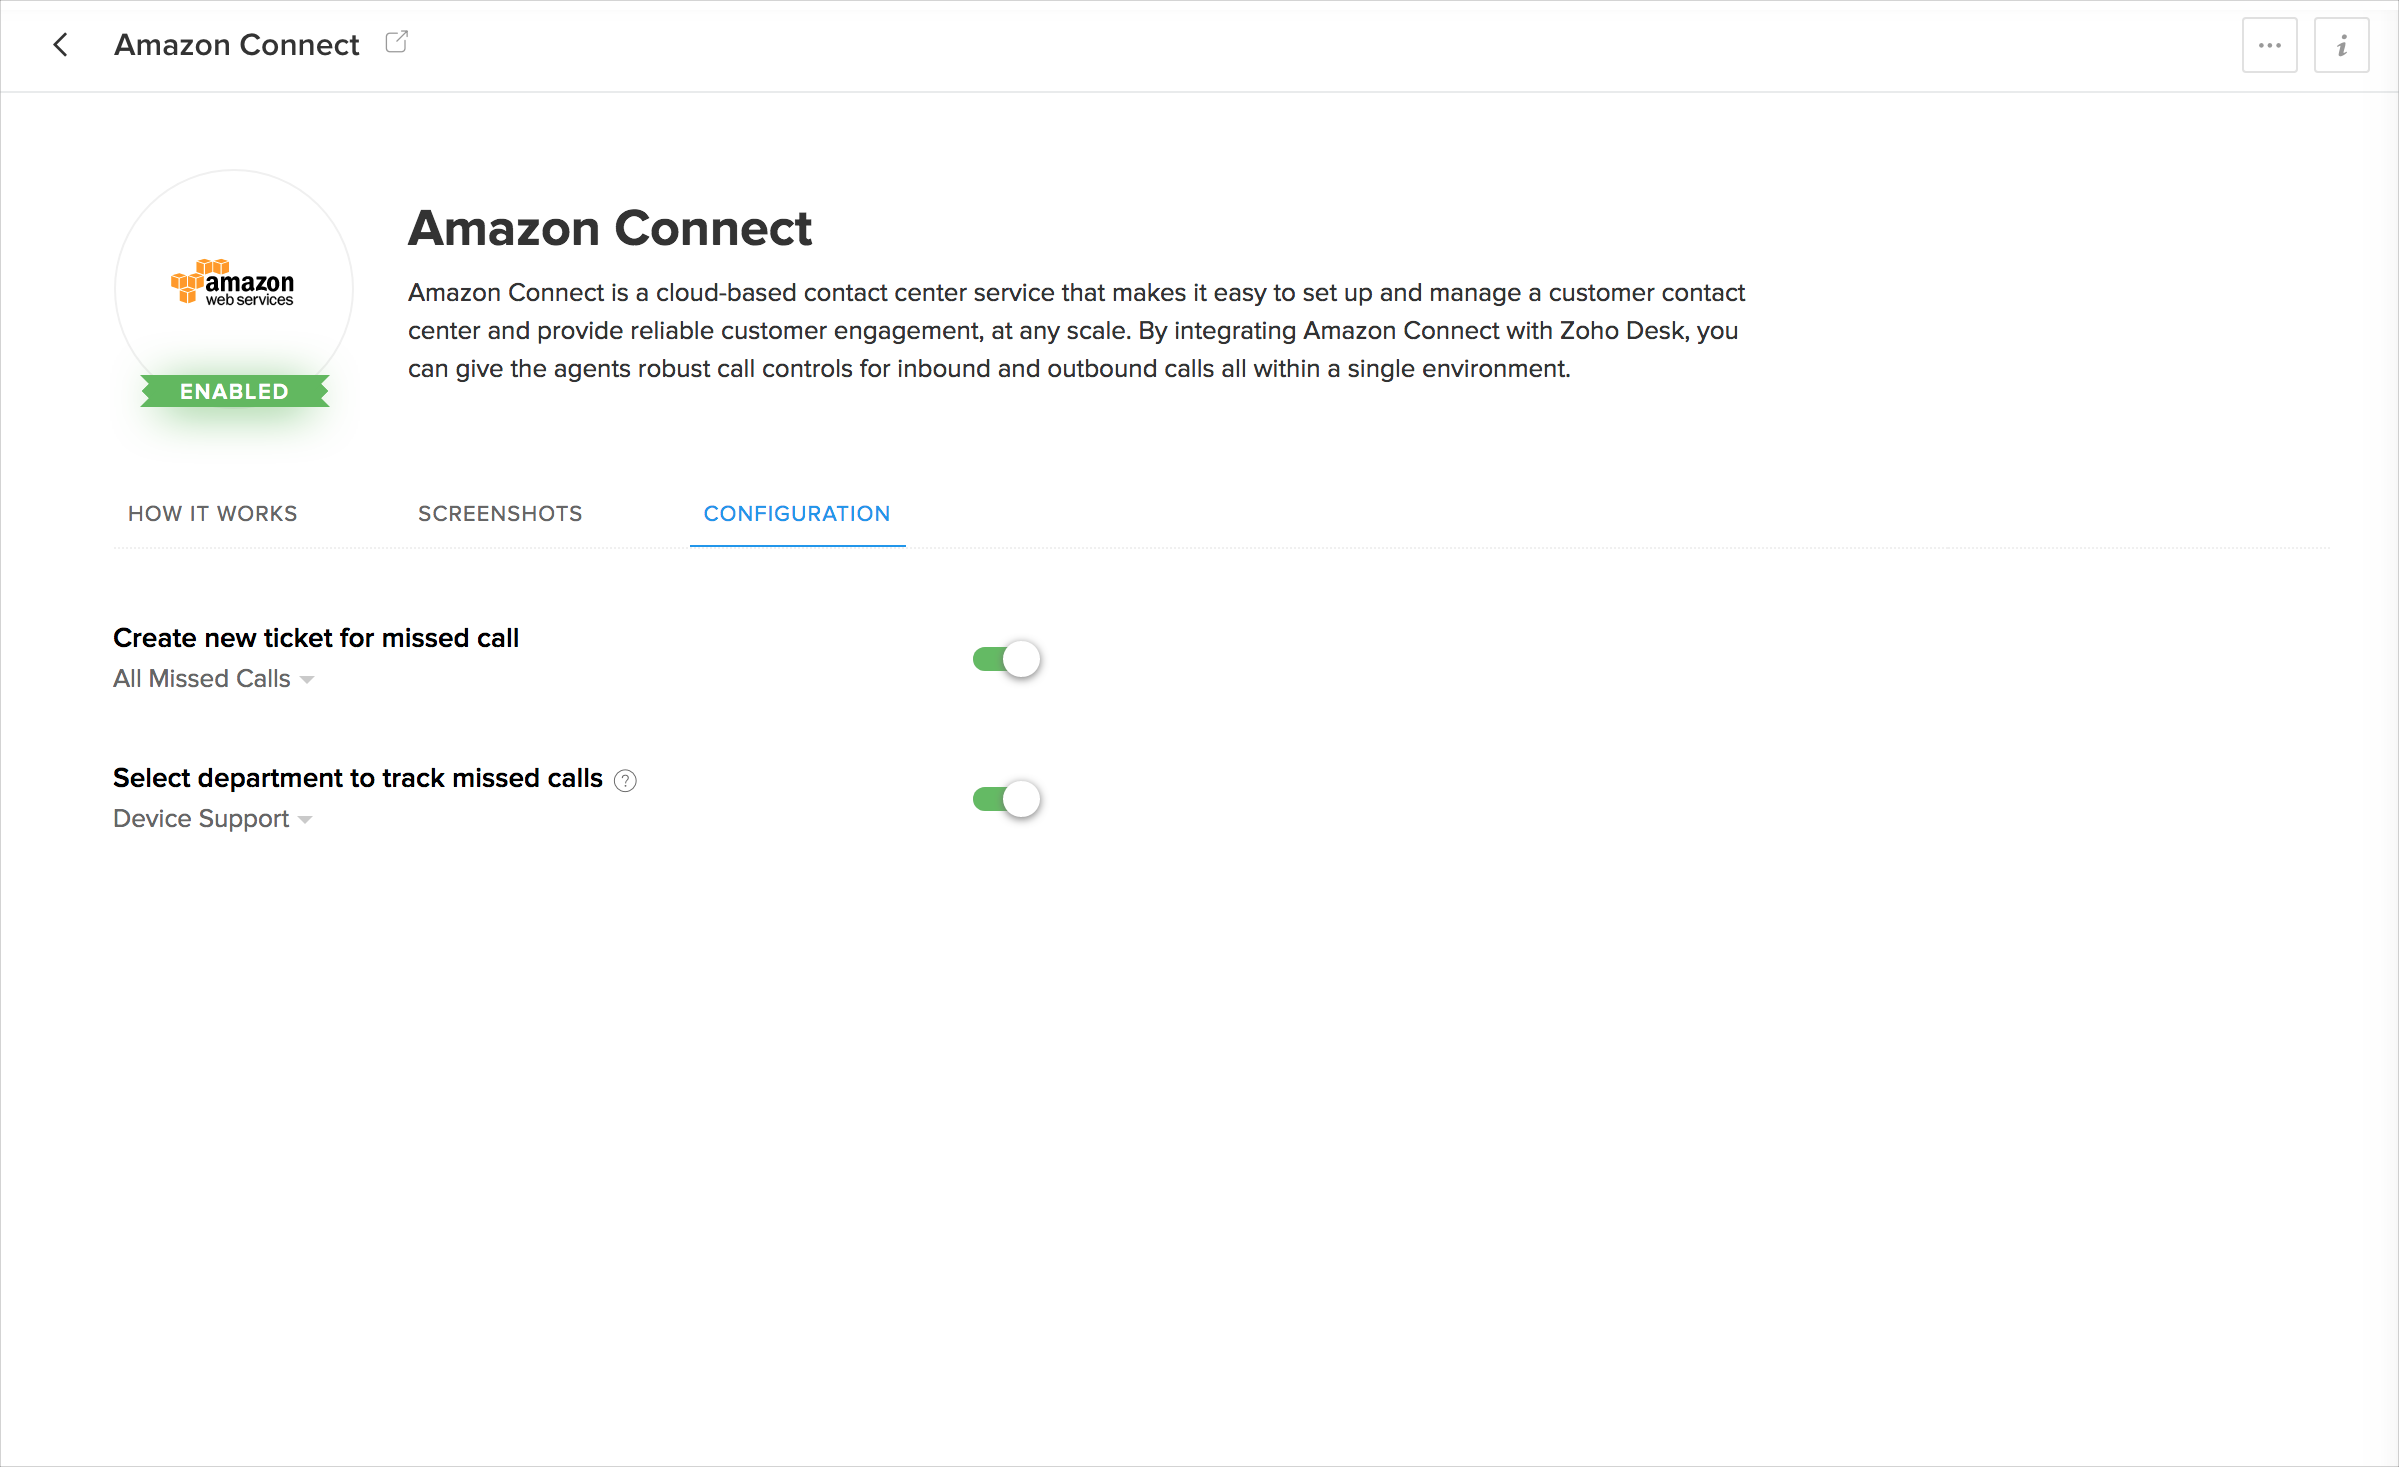2399x1467 pixels.
Task: Open Amazon Connect external link icon
Action: tap(396, 42)
